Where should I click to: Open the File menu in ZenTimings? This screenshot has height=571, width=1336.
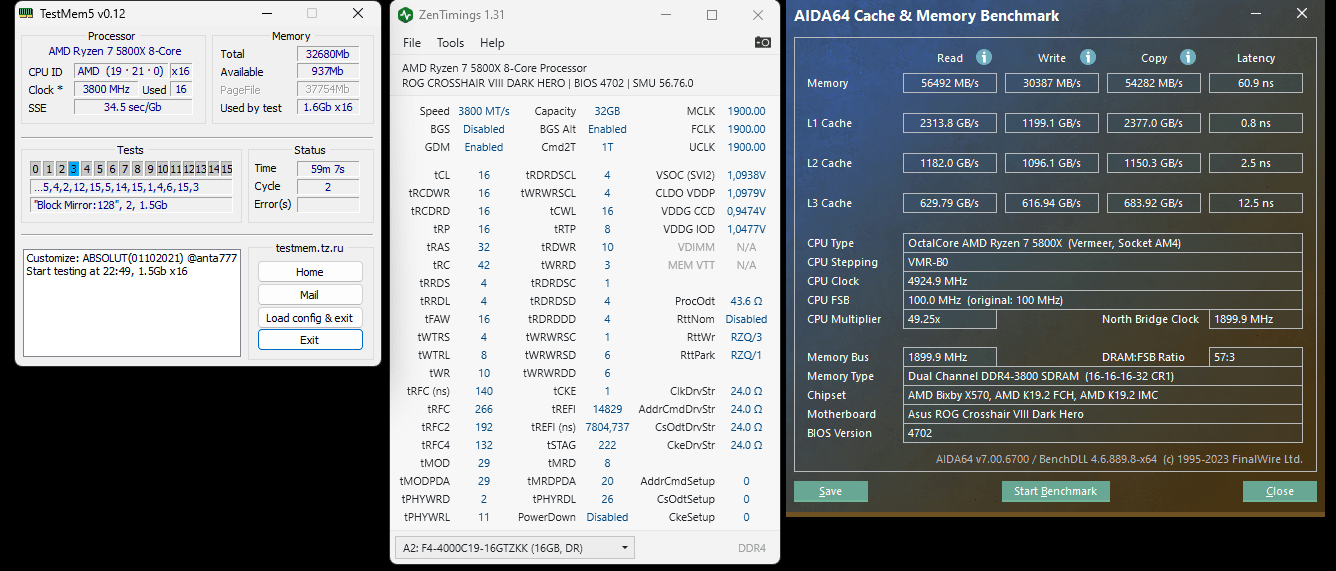coord(412,43)
